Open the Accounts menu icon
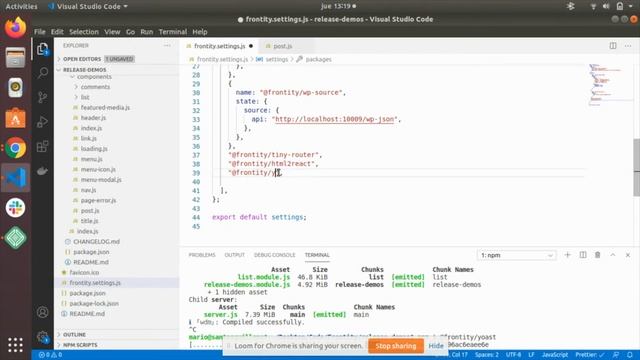Viewport: 640px width, 360px height. (x=42, y=312)
